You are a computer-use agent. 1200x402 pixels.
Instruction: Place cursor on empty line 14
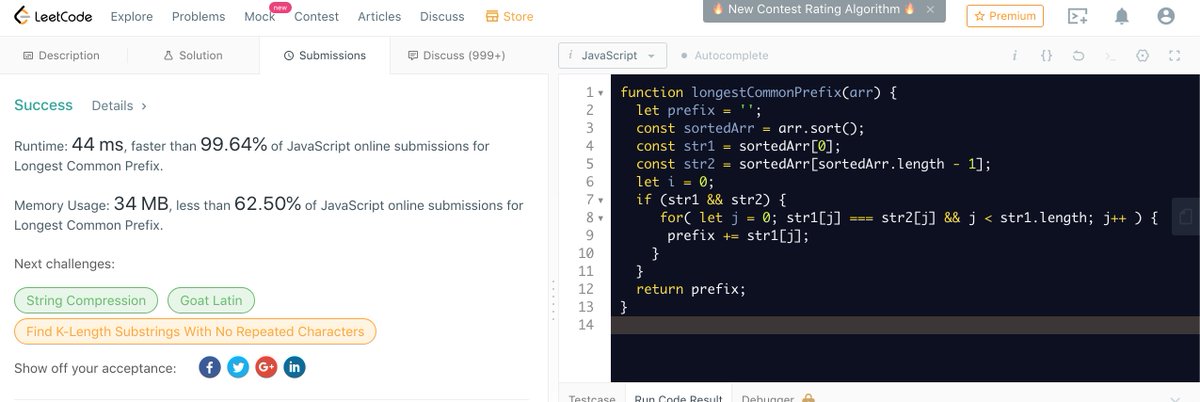[905, 325]
